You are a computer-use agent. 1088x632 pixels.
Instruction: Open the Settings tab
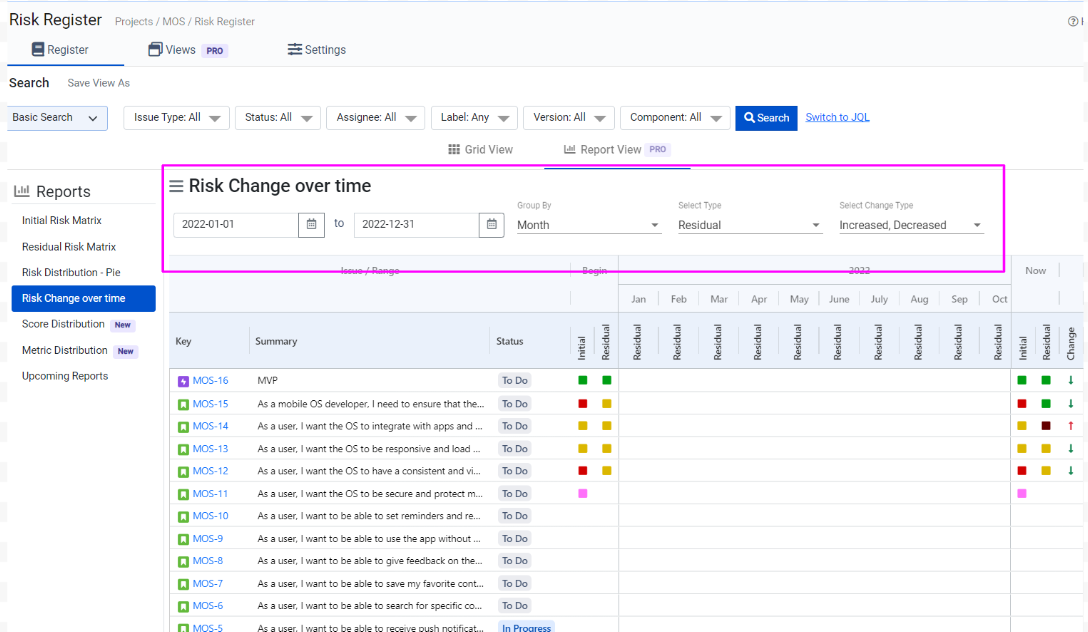(316, 50)
